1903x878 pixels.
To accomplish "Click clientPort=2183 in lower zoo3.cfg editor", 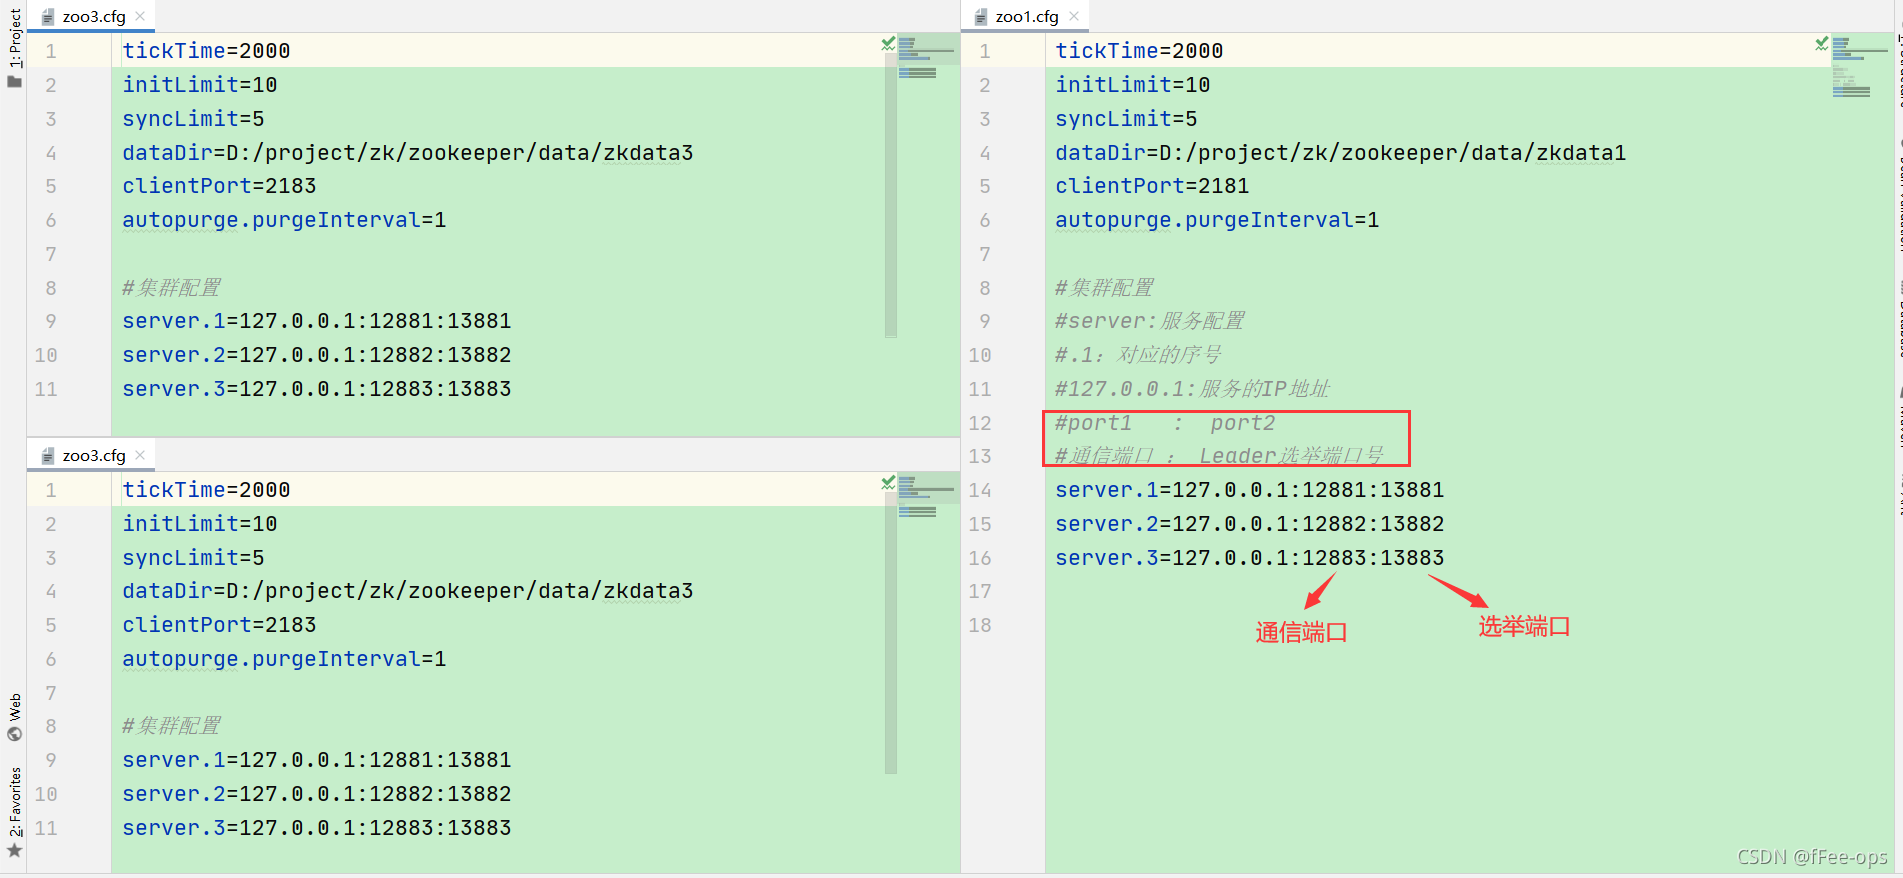I will pos(219,625).
